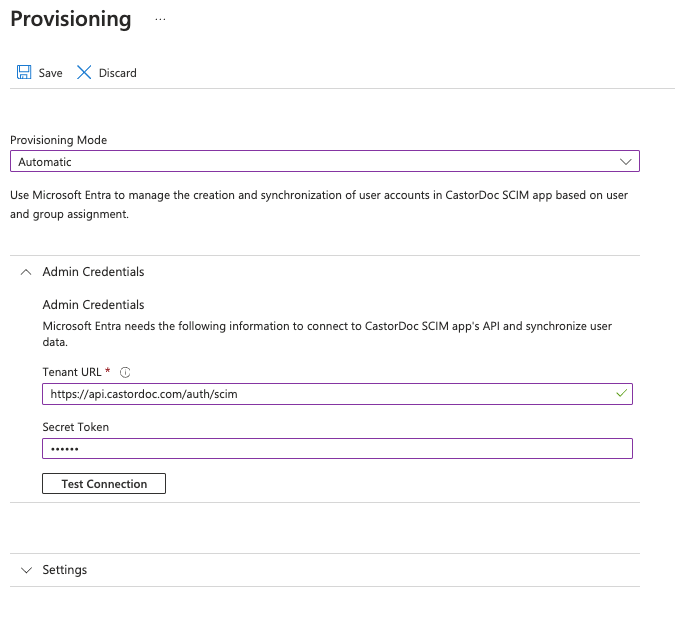Click the Save label in toolbar
Image resolution: width=675 pixels, height=636 pixels.
(50, 73)
